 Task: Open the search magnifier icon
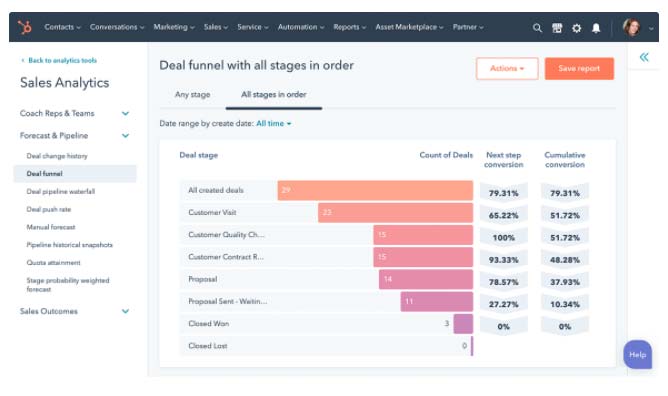[537, 28]
